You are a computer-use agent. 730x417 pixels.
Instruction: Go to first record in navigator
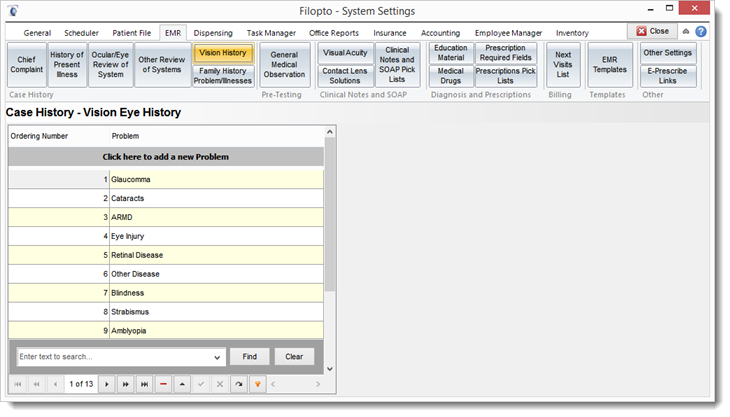pos(18,384)
